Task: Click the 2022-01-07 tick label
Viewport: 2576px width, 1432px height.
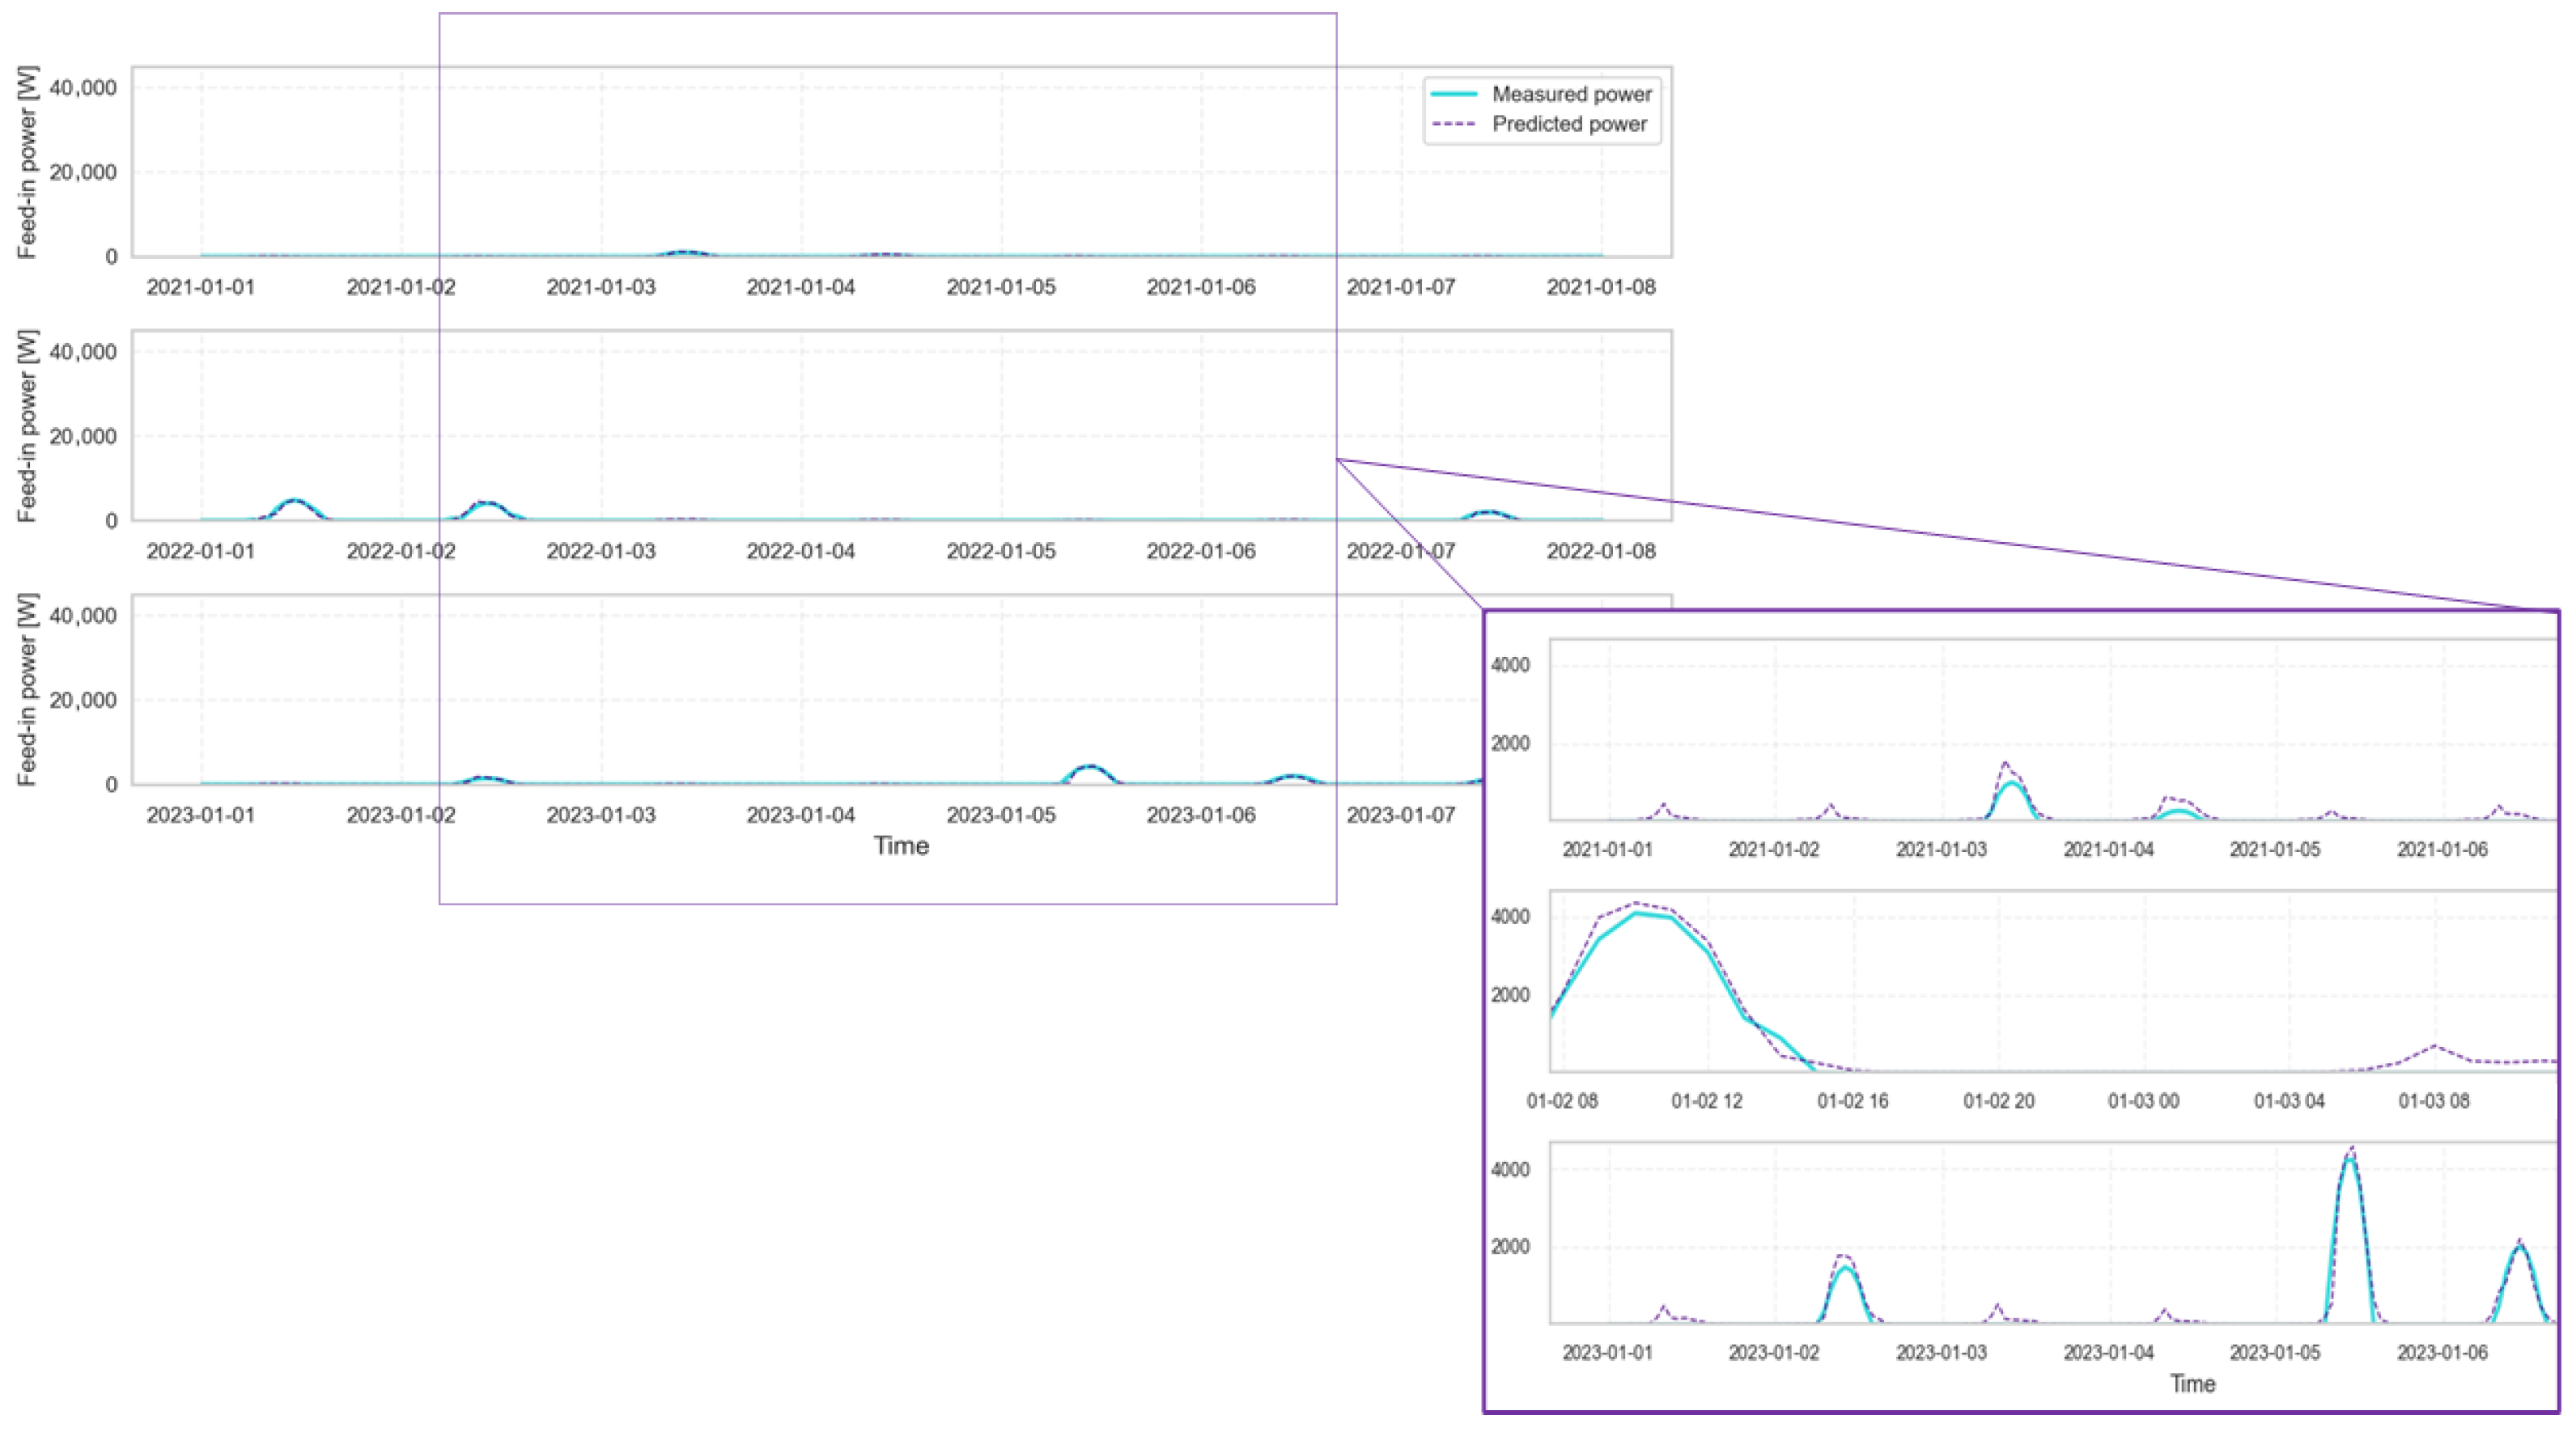Action: (1401, 551)
